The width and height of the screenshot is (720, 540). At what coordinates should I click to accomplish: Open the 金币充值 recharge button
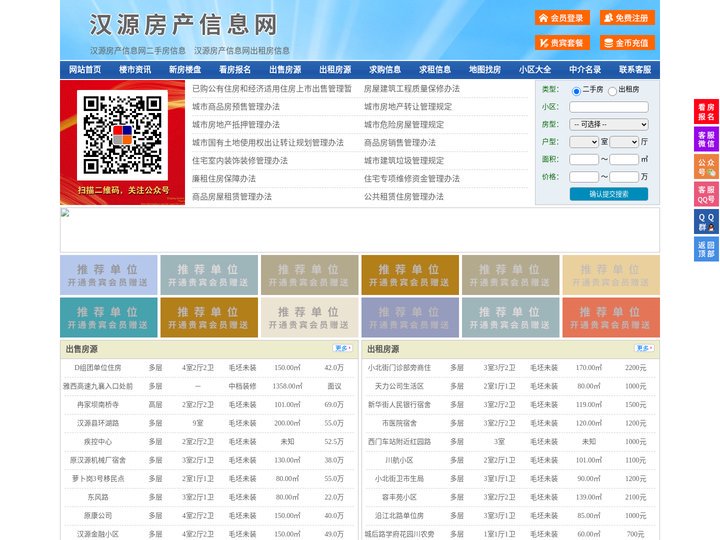tap(627, 43)
